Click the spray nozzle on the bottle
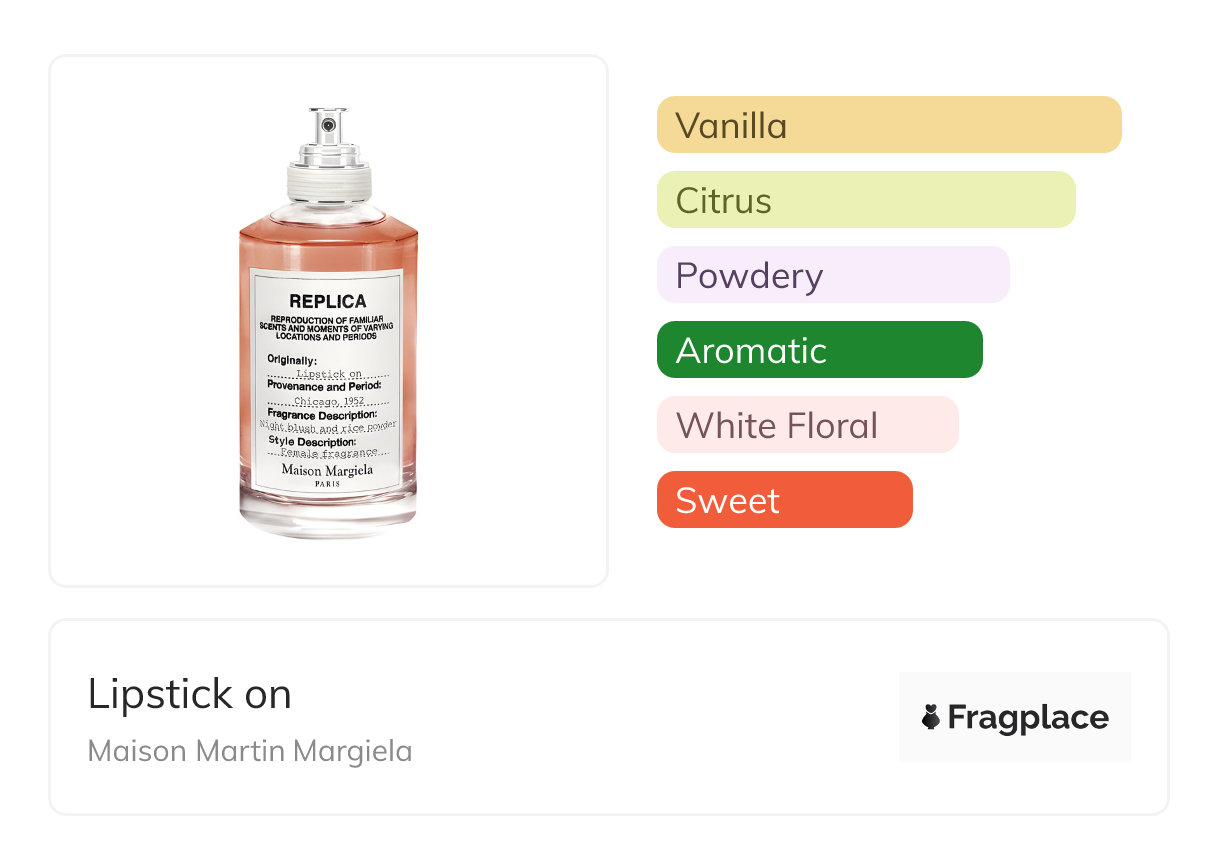1218x864 pixels. tap(328, 125)
